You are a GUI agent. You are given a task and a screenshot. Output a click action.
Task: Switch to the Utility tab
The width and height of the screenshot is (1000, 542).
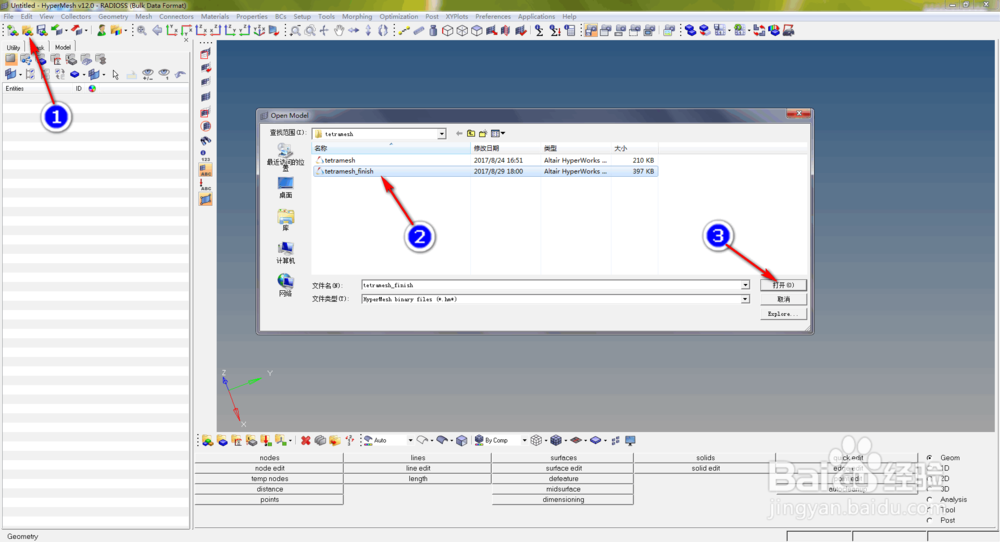(13, 47)
